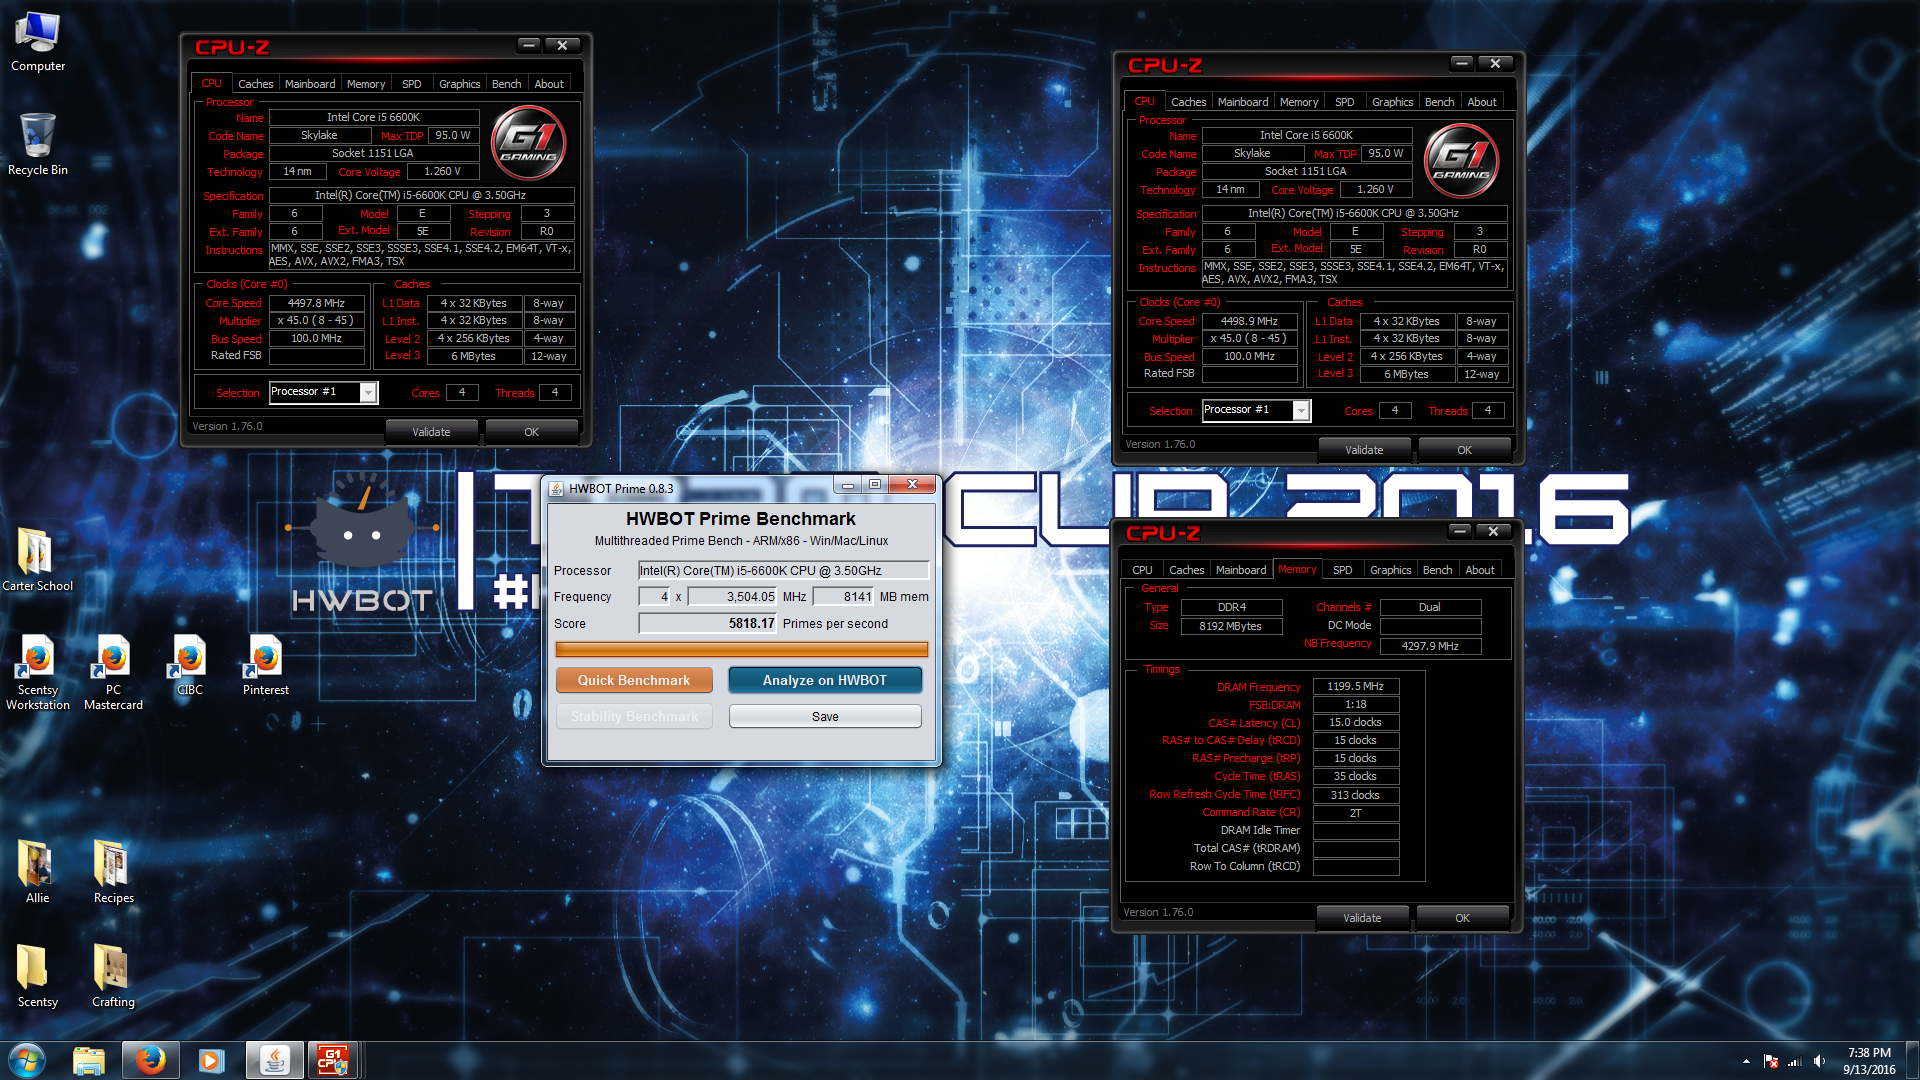
Task: Click G1 Gaming logo in top-right CPU-Z
Action: [x=1461, y=160]
